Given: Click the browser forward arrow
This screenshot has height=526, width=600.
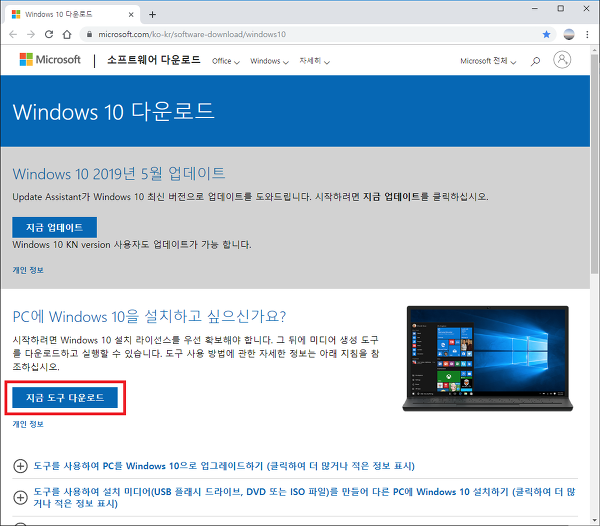Looking at the screenshot, I should pos(31,34).
